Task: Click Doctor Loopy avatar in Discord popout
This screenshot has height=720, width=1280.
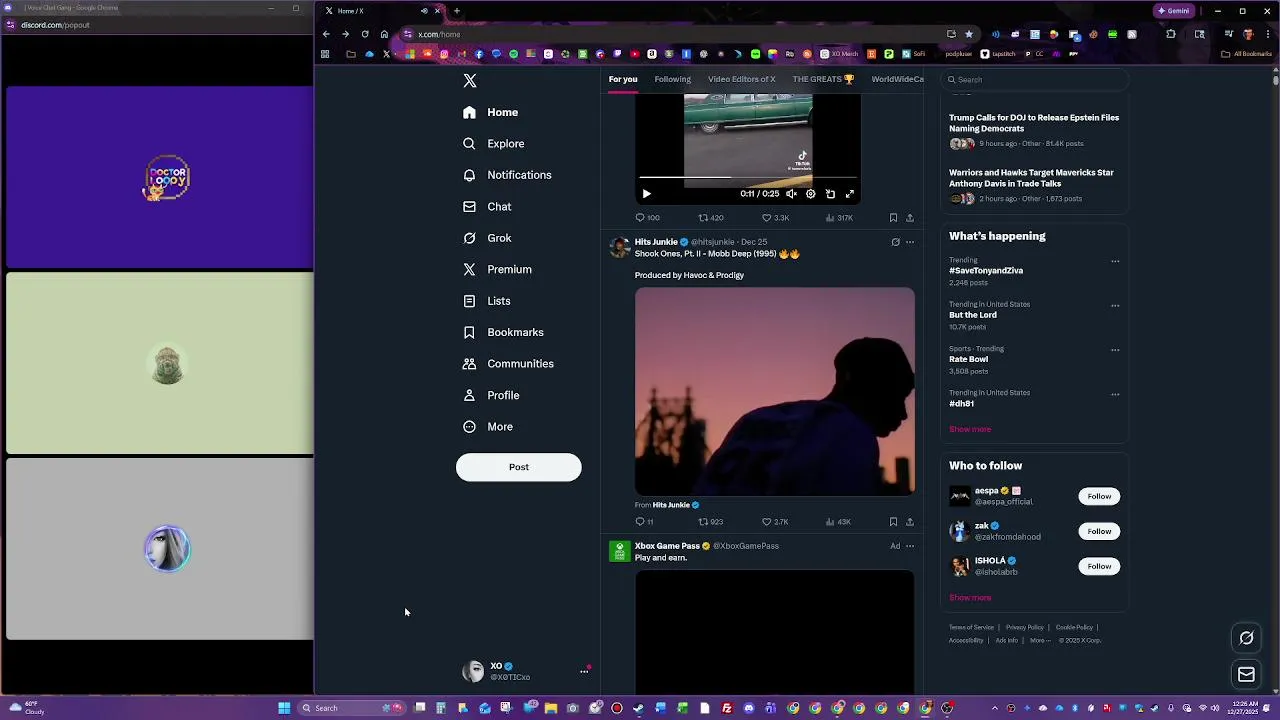Action: click(x=167, y=178)
